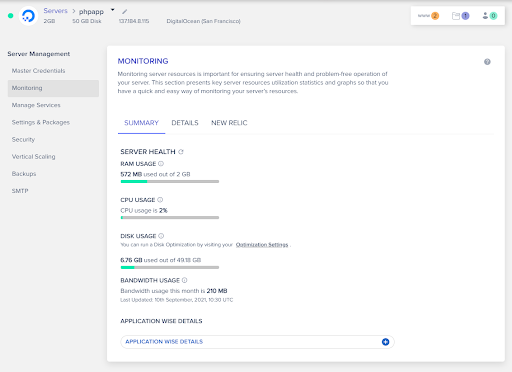This screenshot has height=372, width=512.
Task: Show CPU usage info icon
Action: (x=160, y=200)
